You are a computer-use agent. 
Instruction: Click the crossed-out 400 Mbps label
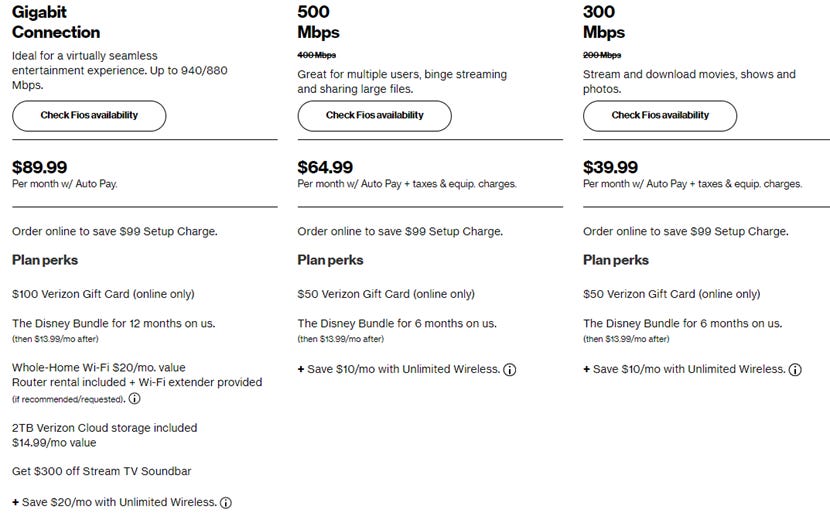[x=317, y=55]
